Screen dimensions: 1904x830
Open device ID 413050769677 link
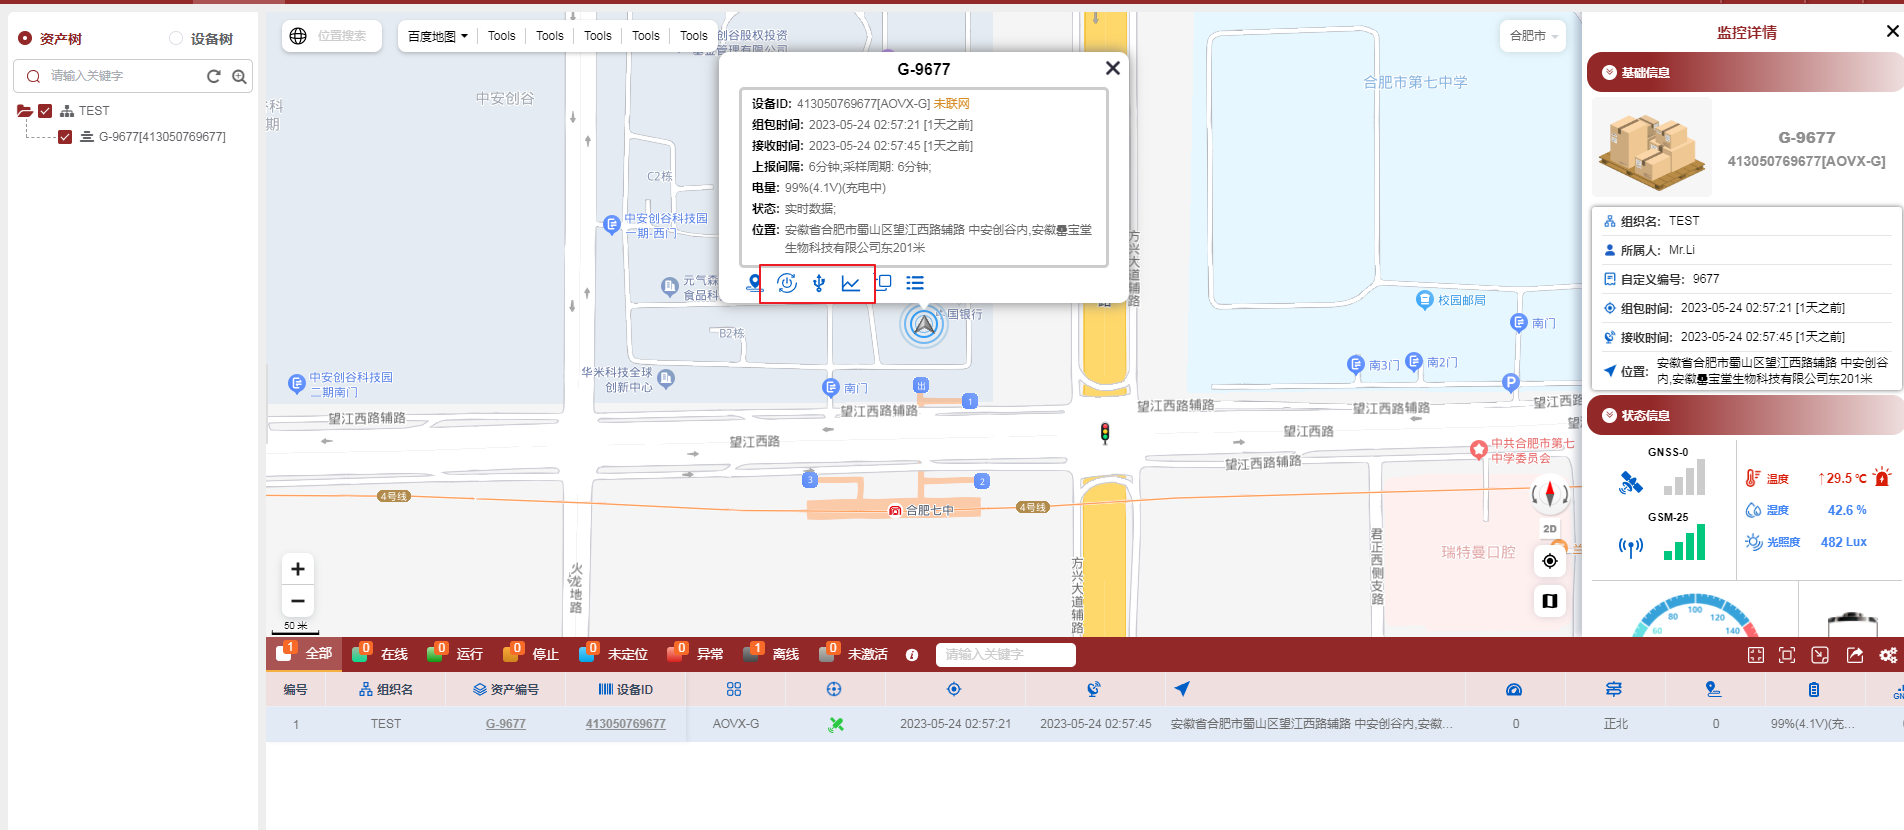pyautogui.click(x=625, y=724)
